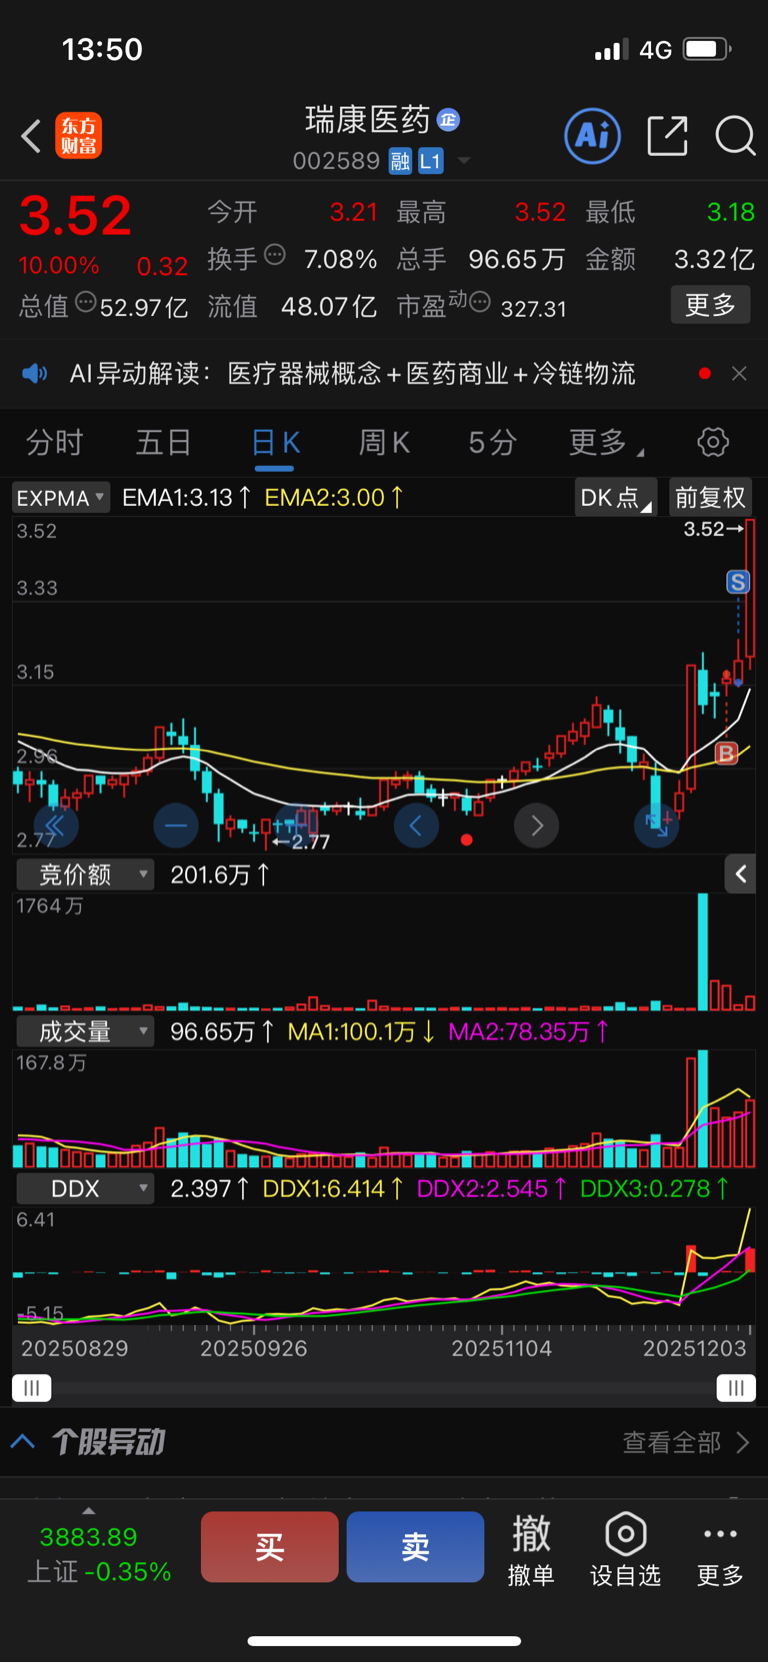Expand the stock code dropdown arrow
768x1663 pixels.
coord(463,161)
